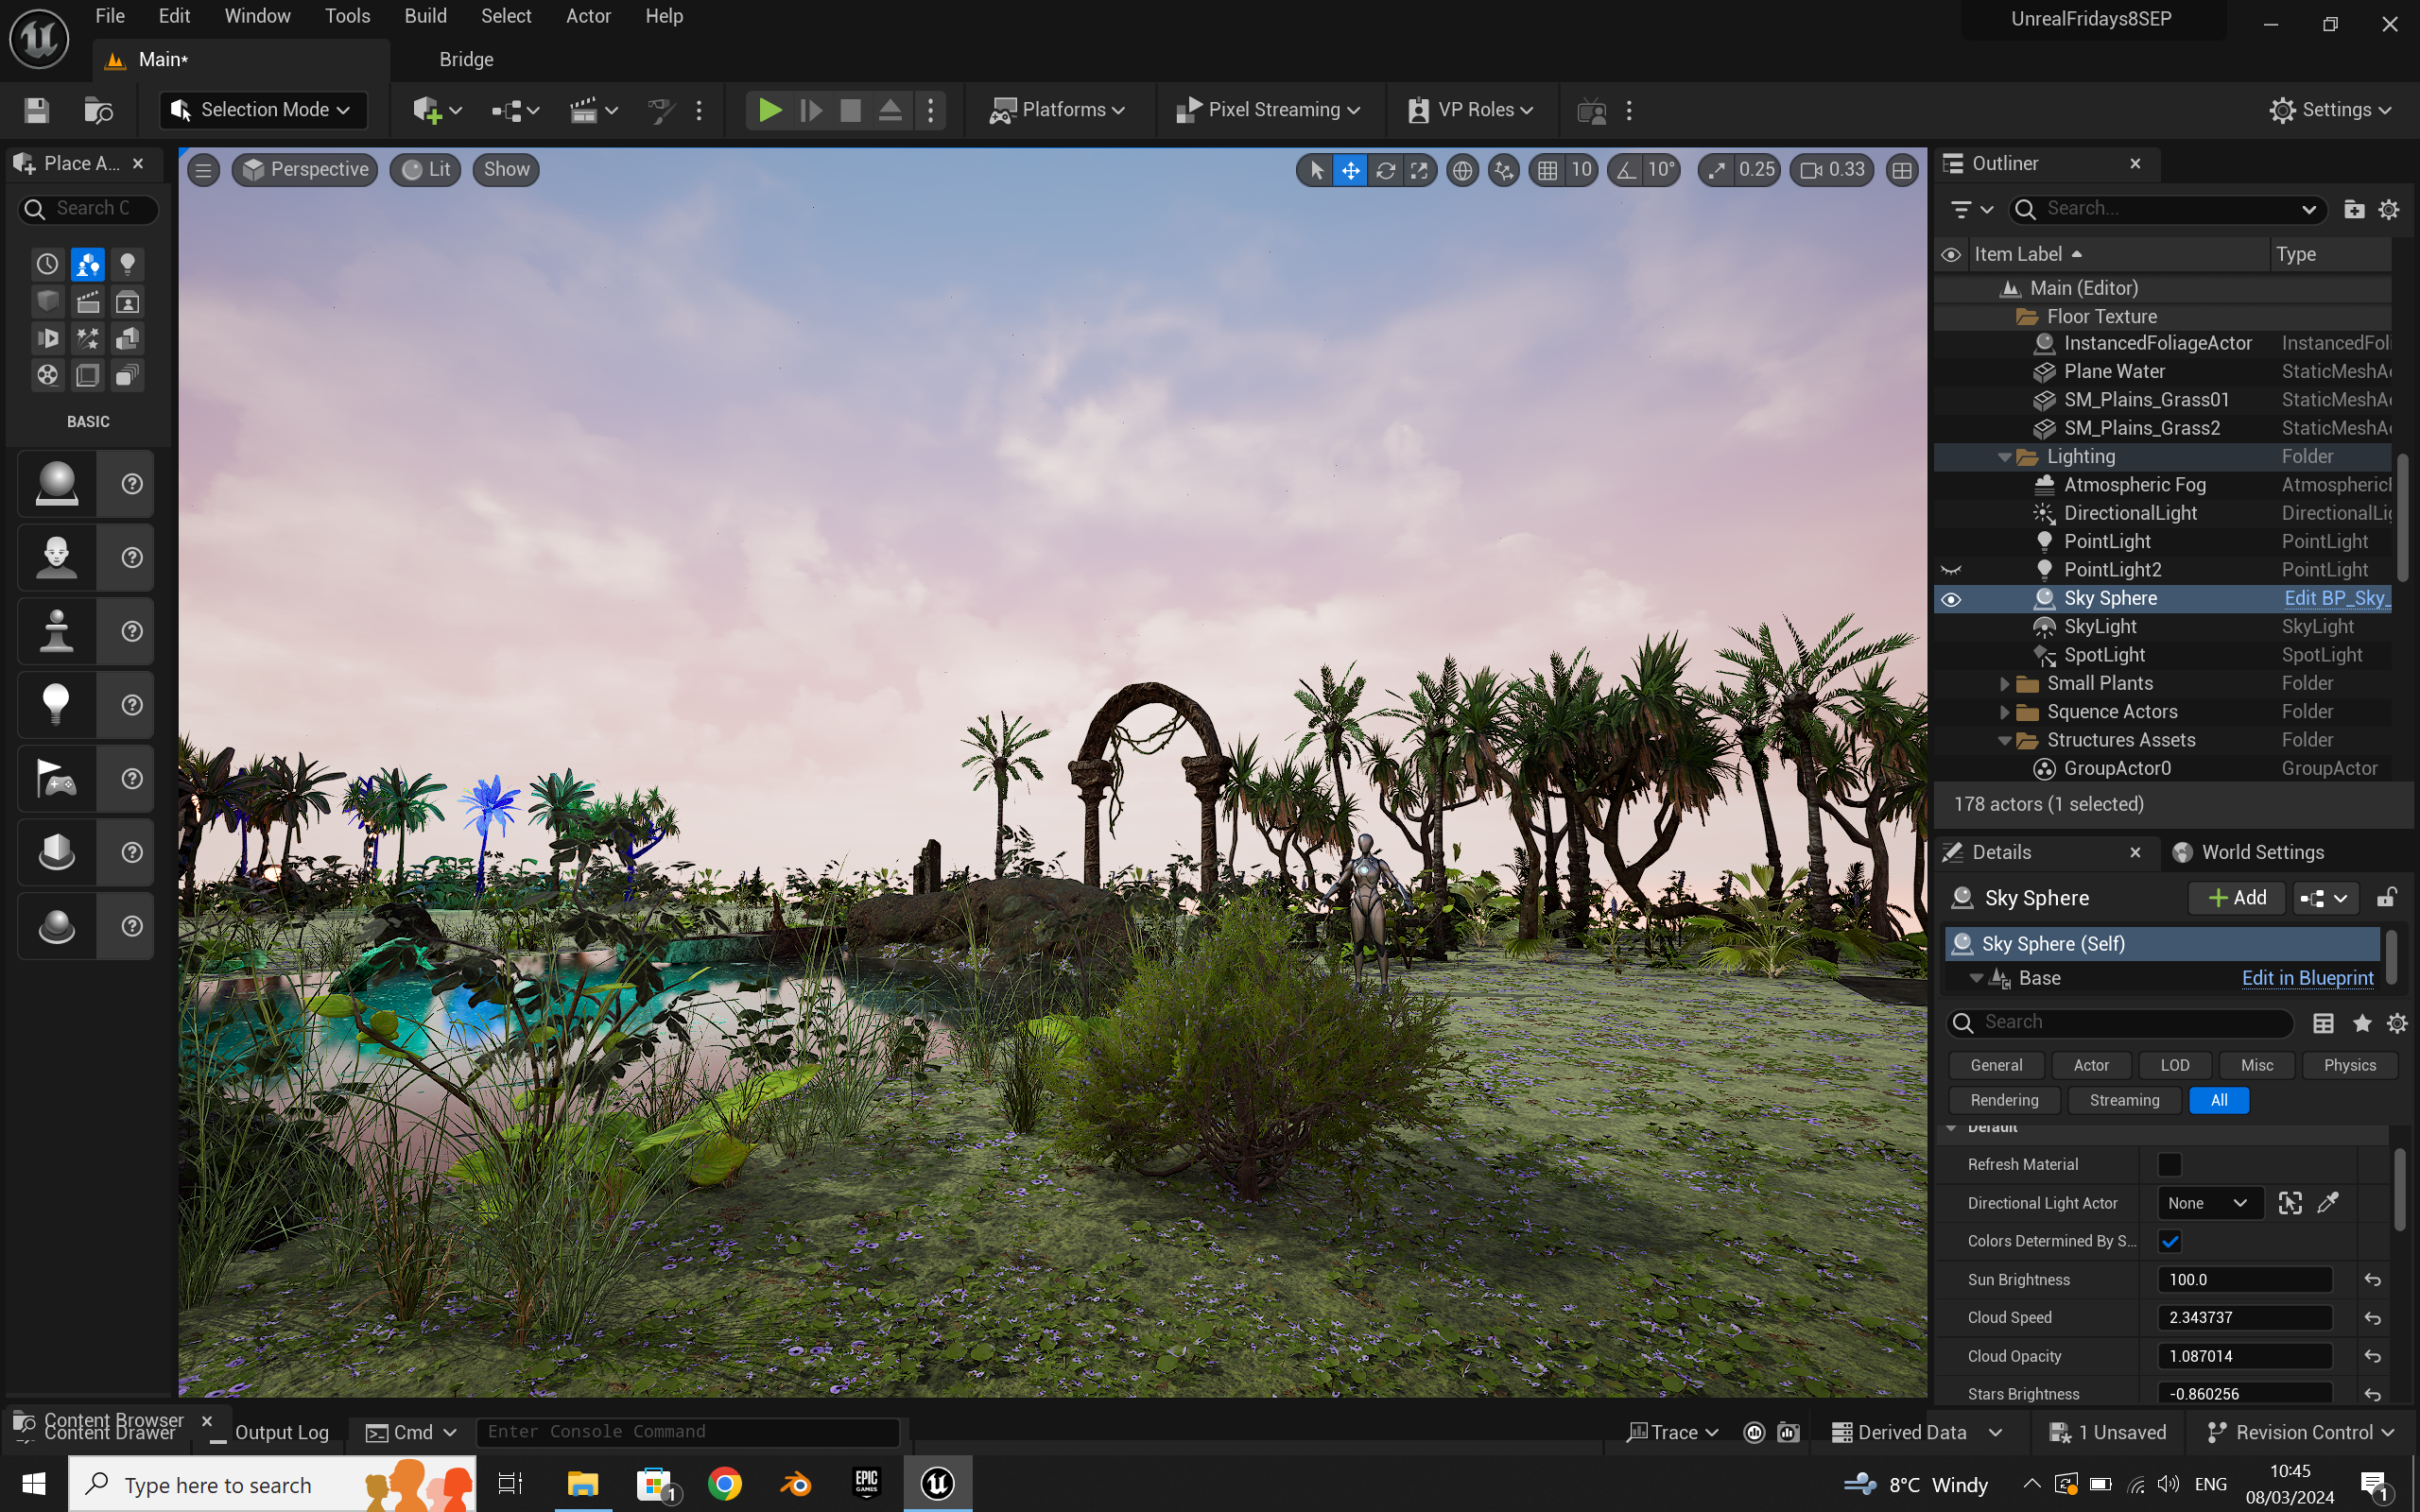Click the green Play button in toolbar
The image size is (2420, 1512).
point(769,110)
